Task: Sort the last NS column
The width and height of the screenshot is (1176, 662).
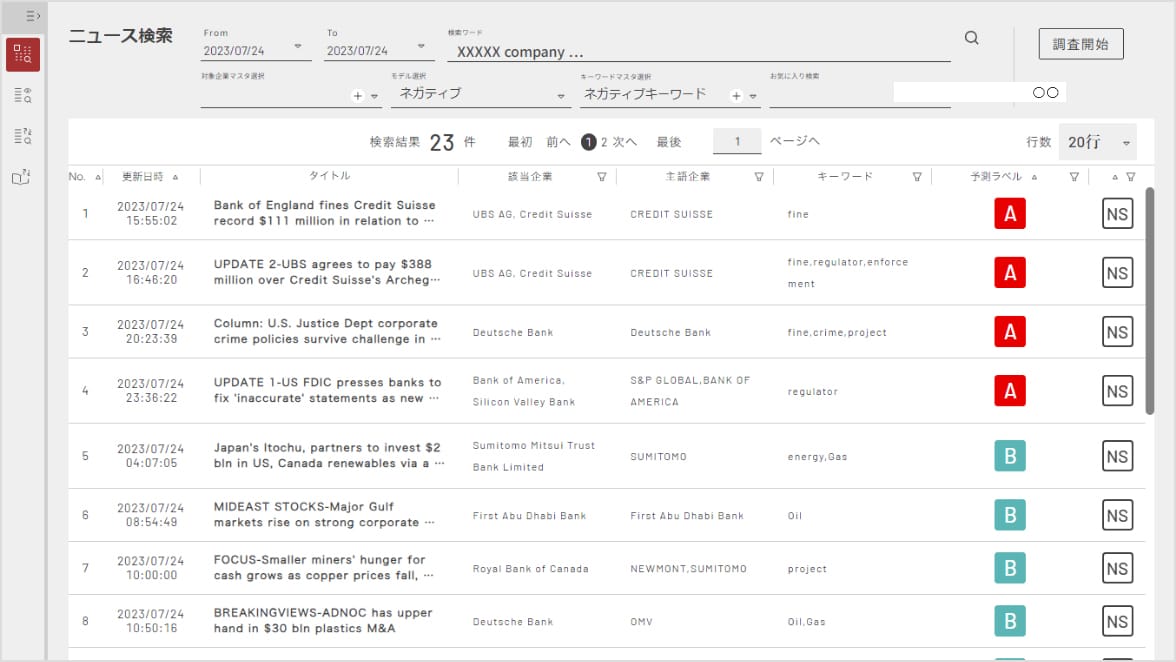Action: click(1115, 177)
